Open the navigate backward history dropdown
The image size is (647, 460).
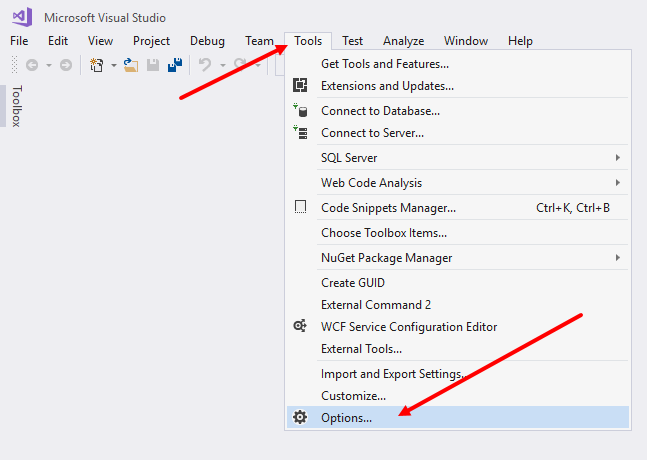pos(49,65)
